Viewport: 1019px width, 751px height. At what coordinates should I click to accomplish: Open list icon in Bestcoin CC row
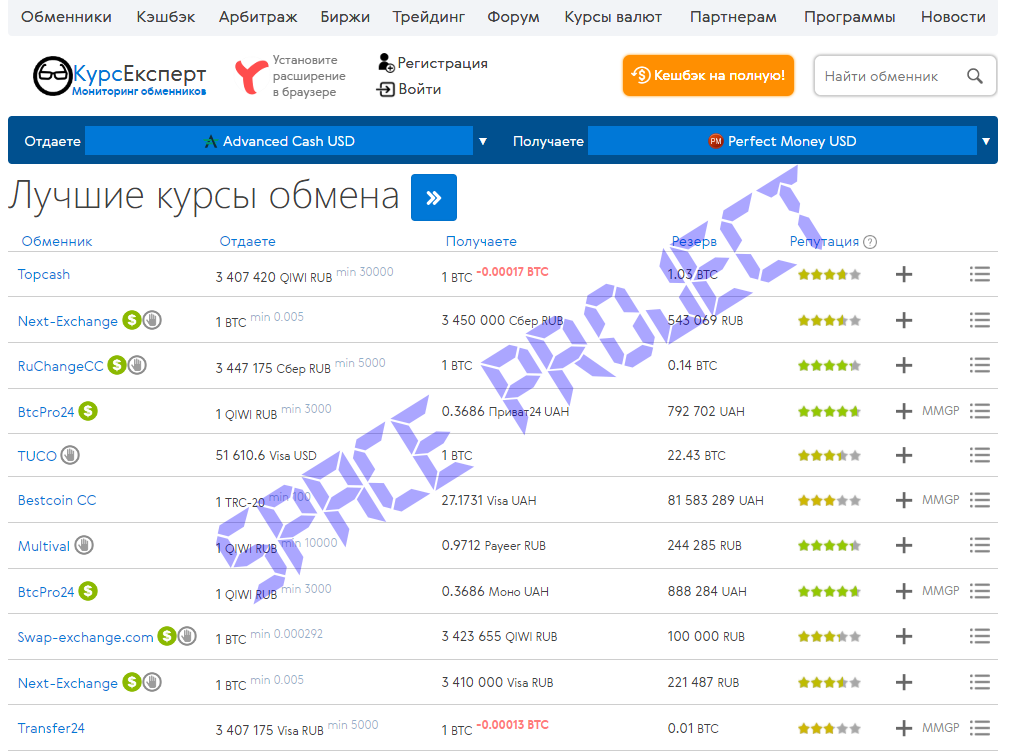click(x=979, y=500)
